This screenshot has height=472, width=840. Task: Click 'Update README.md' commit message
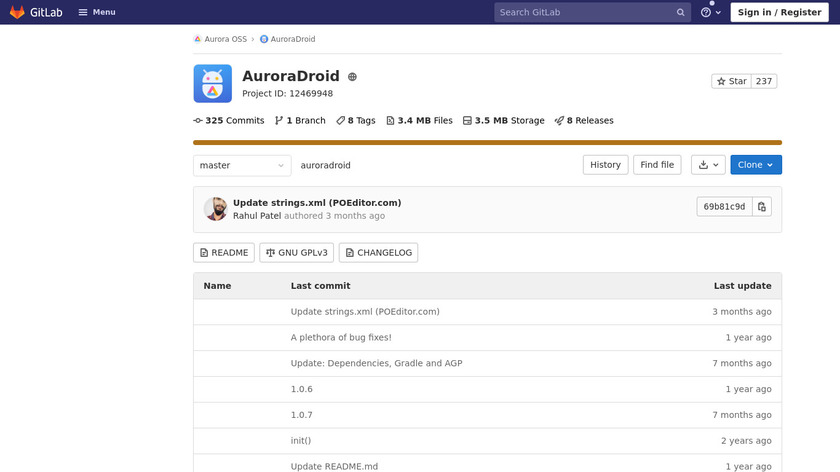[x=334, y=466]
